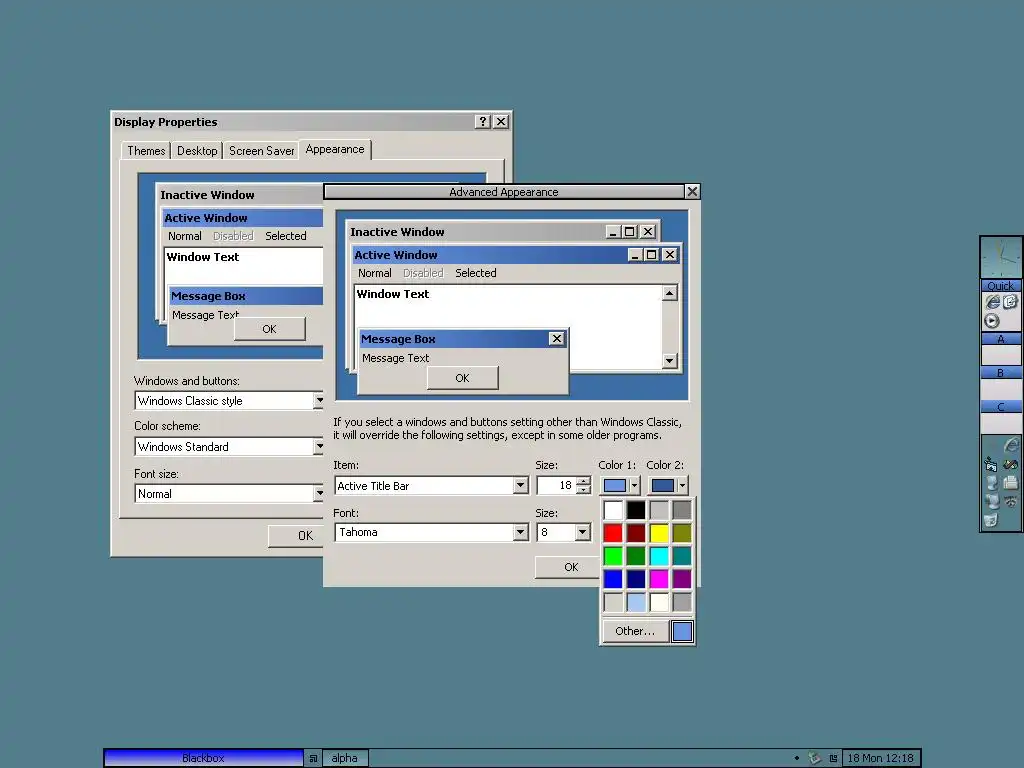The height and width of the screenshot is (768, 1024).
Task: Pick the bright green swatch
Action: point(613,556)
